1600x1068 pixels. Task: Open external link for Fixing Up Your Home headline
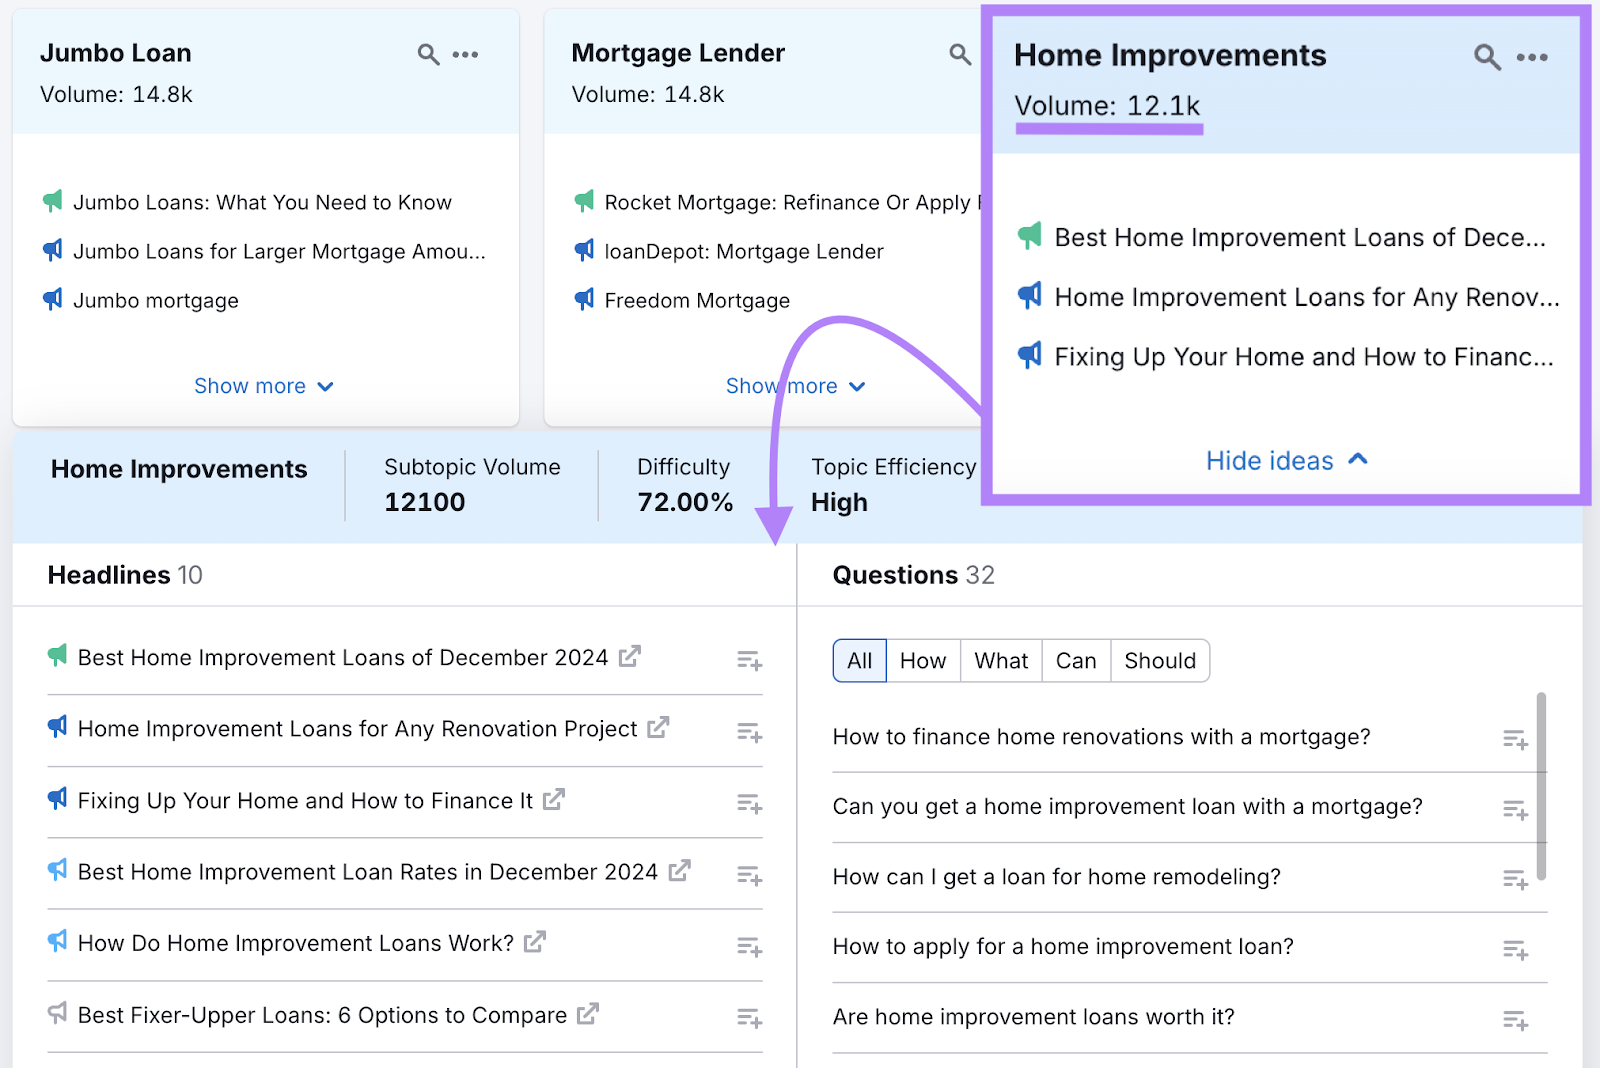pyautogui.click(x=554, y=799)
